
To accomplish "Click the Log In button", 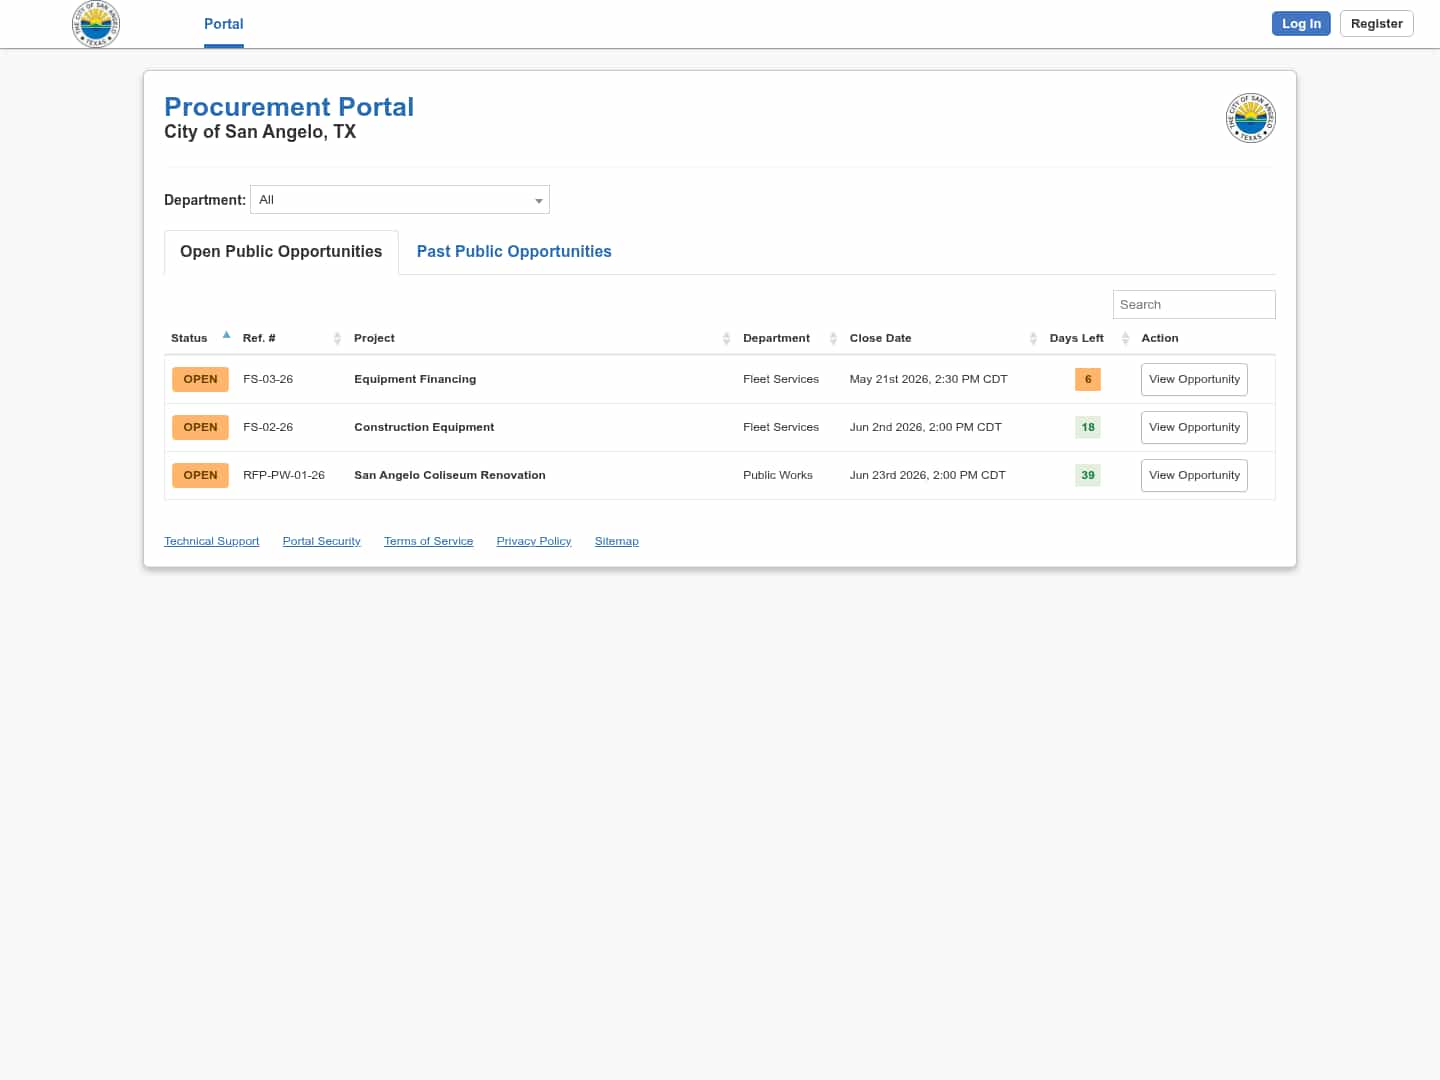I will pyautogui.click(x=1301, y=24).
